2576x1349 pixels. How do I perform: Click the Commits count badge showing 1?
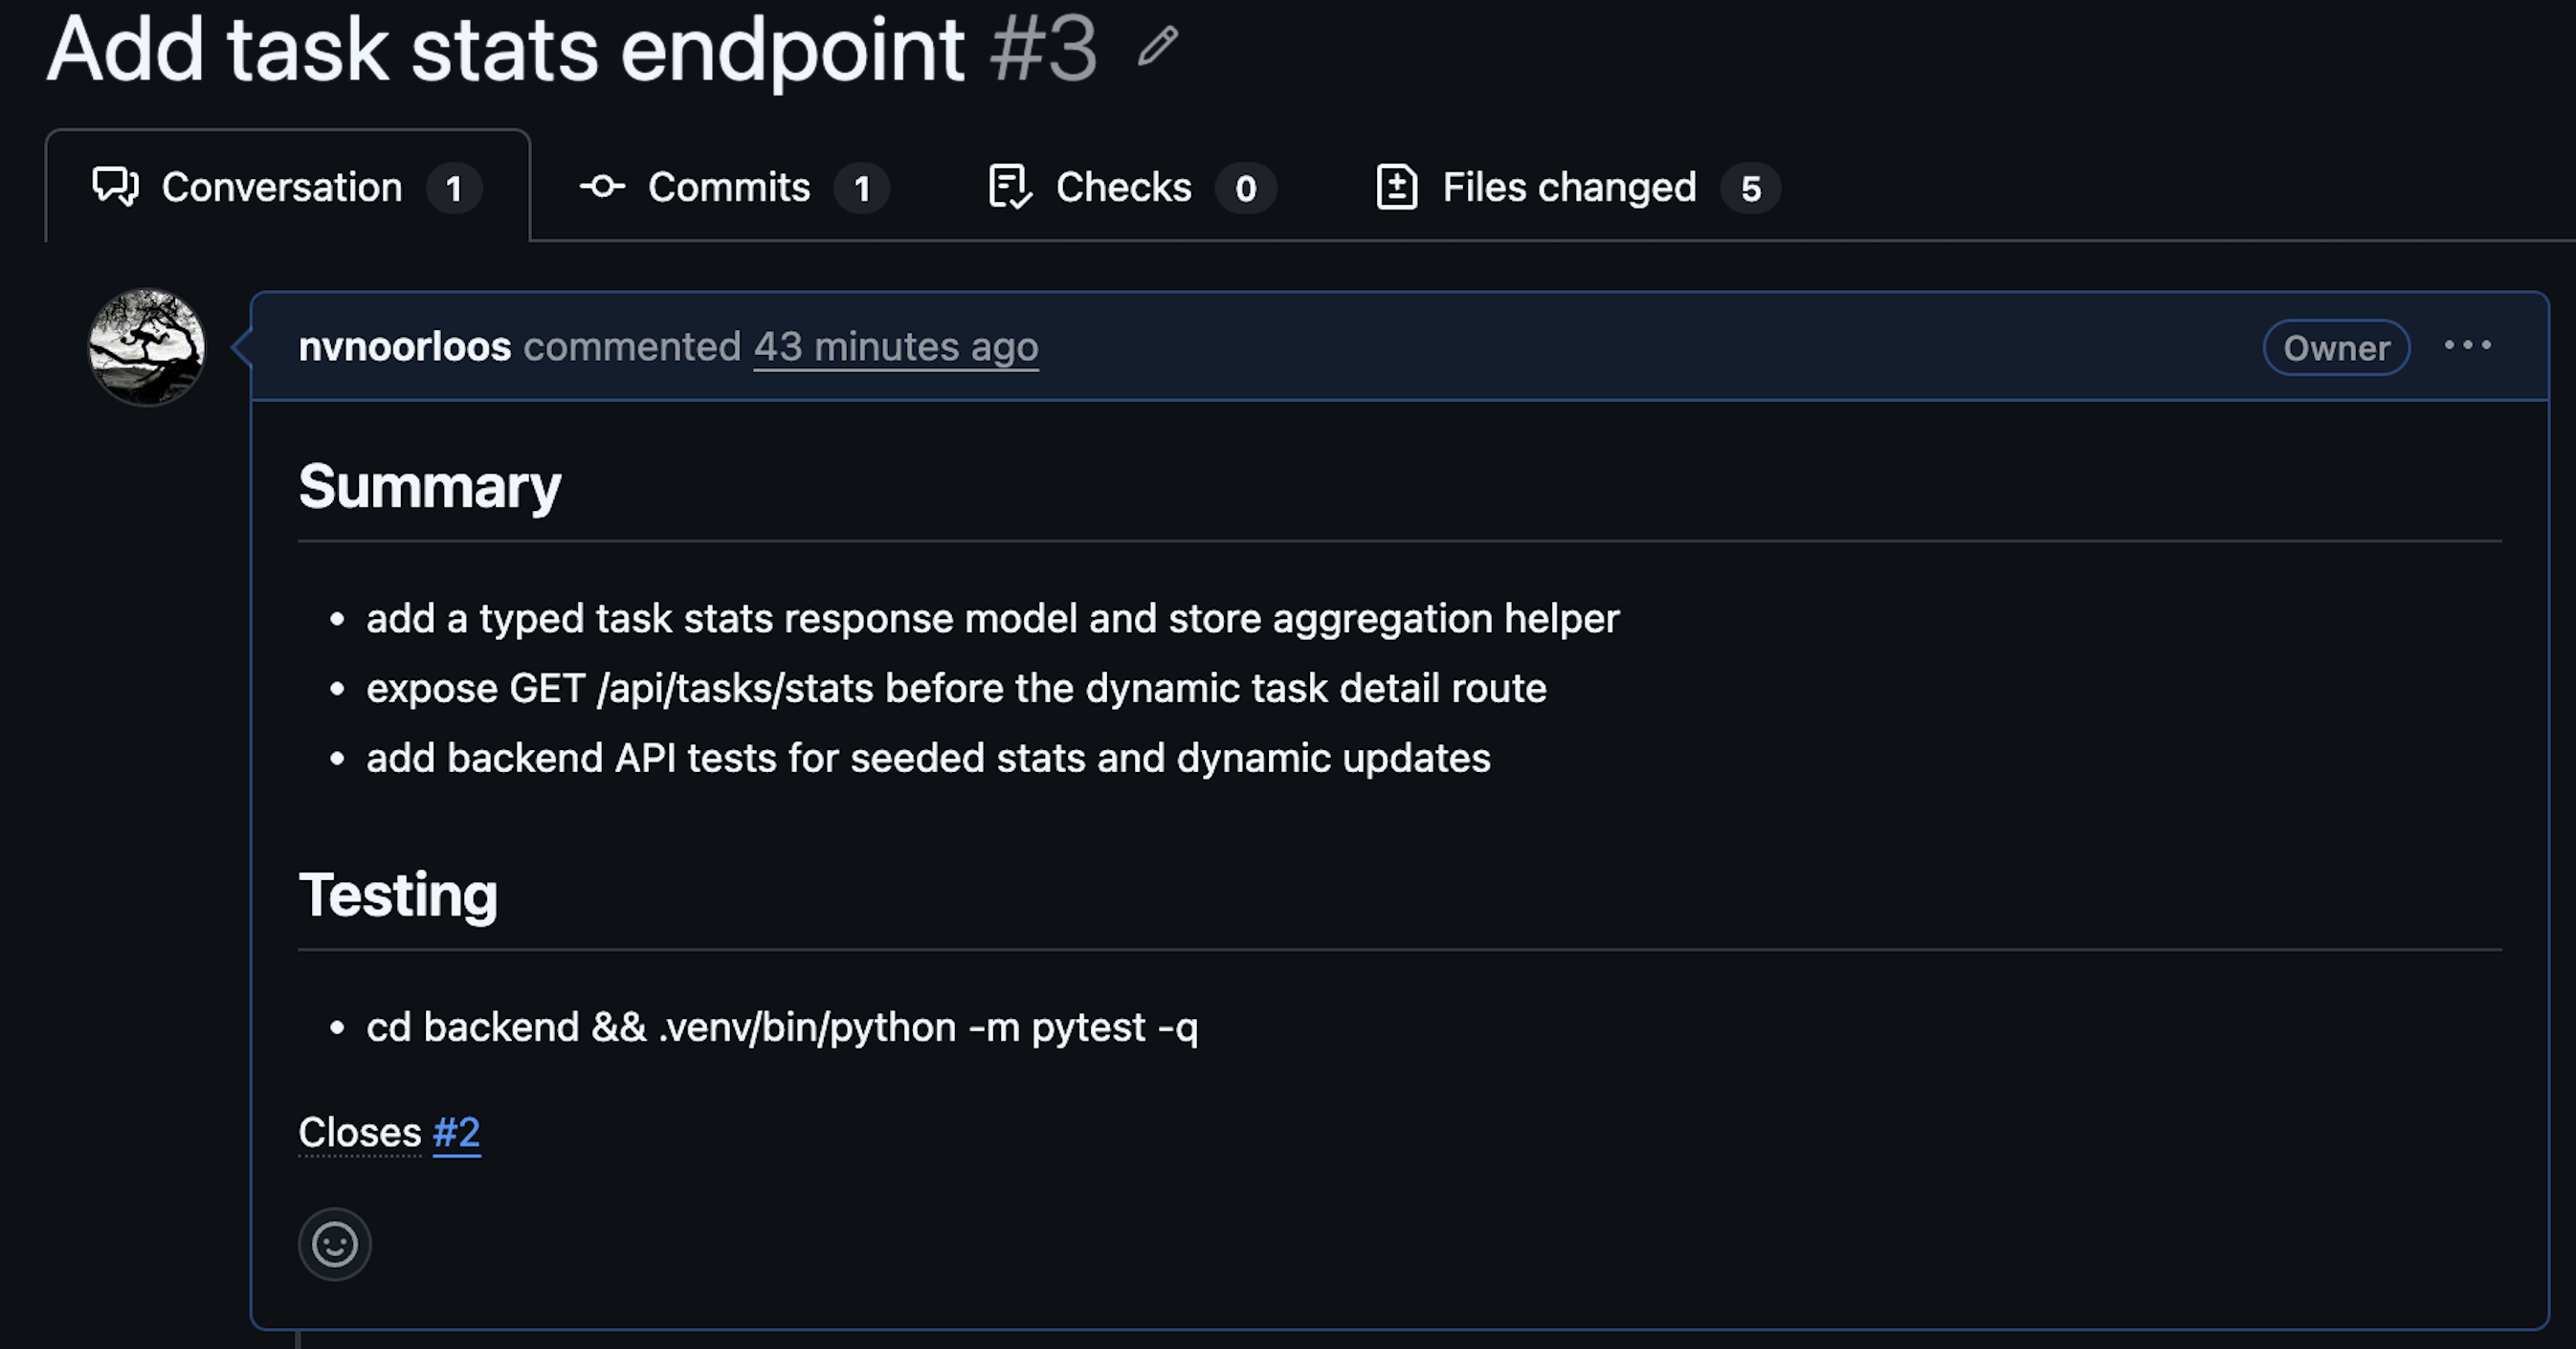tap(864, 189)
